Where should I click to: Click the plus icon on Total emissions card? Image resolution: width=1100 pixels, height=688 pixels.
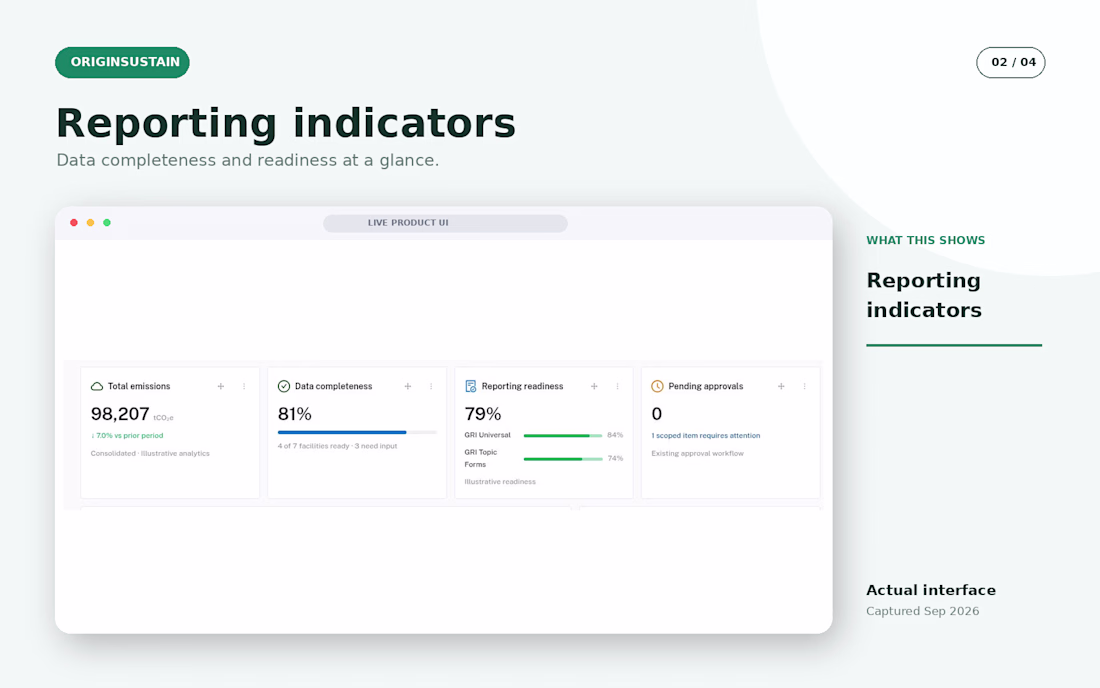coord(220,386)
